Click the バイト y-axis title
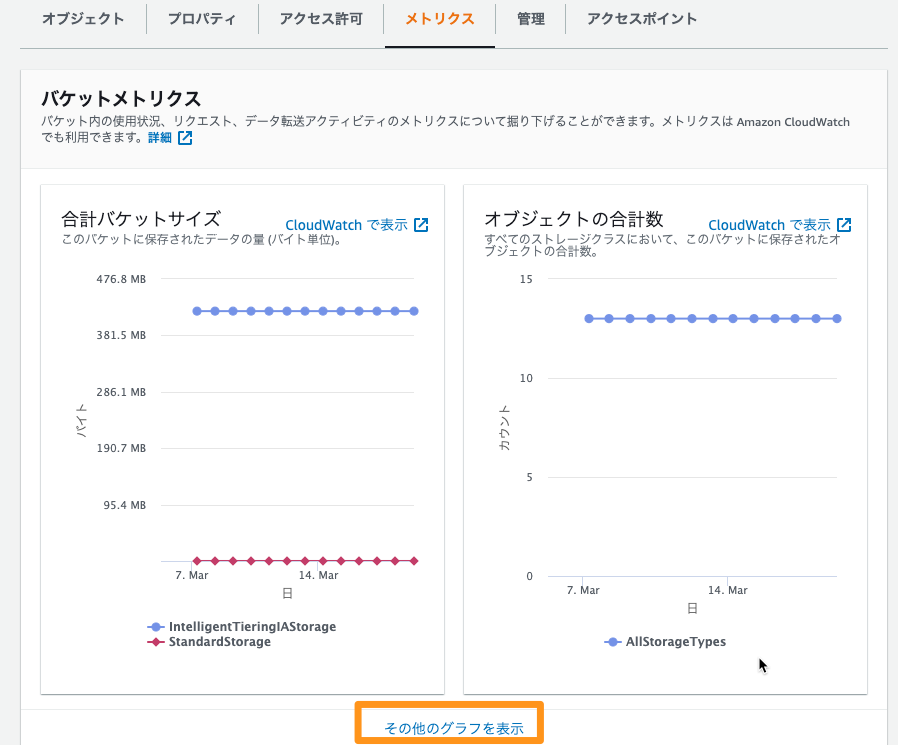The width and height of the screenshot is (898, 745). click(82, 420)
